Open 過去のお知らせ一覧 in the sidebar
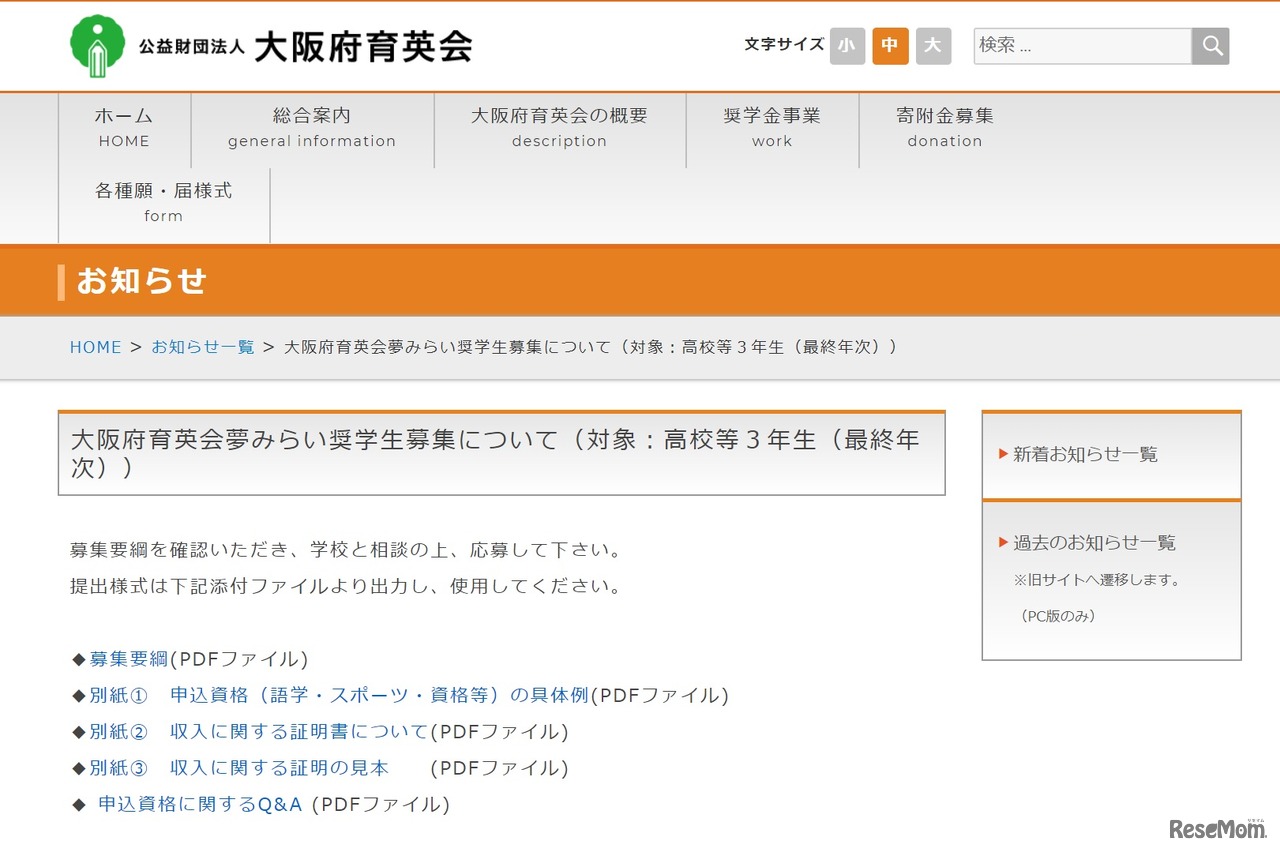1280x852 pixels. [x=1095, y=544]
